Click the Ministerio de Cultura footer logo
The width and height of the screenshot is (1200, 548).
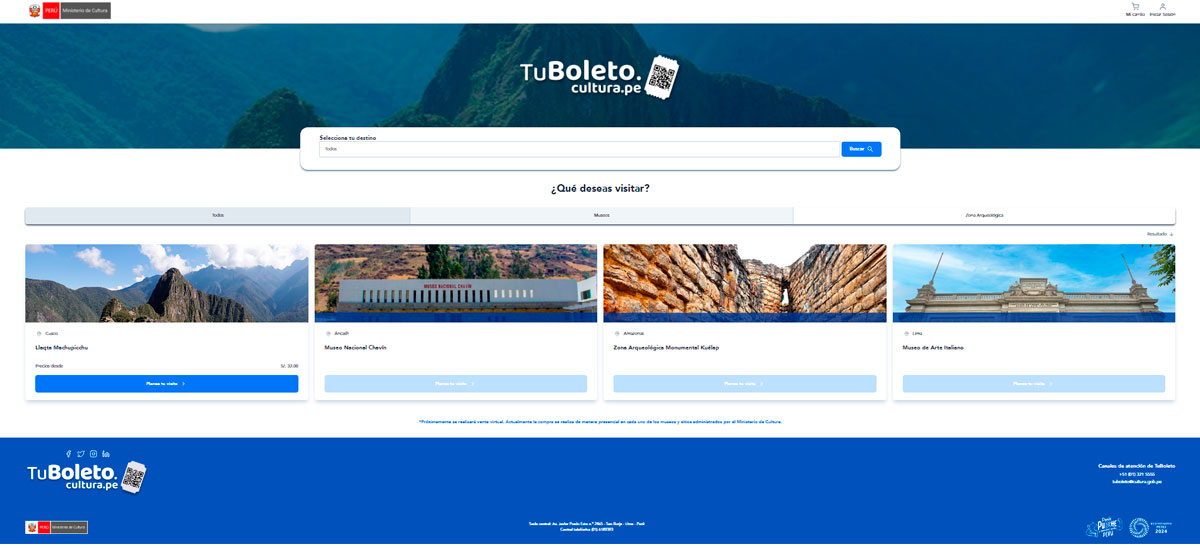[x=56, y=527]
